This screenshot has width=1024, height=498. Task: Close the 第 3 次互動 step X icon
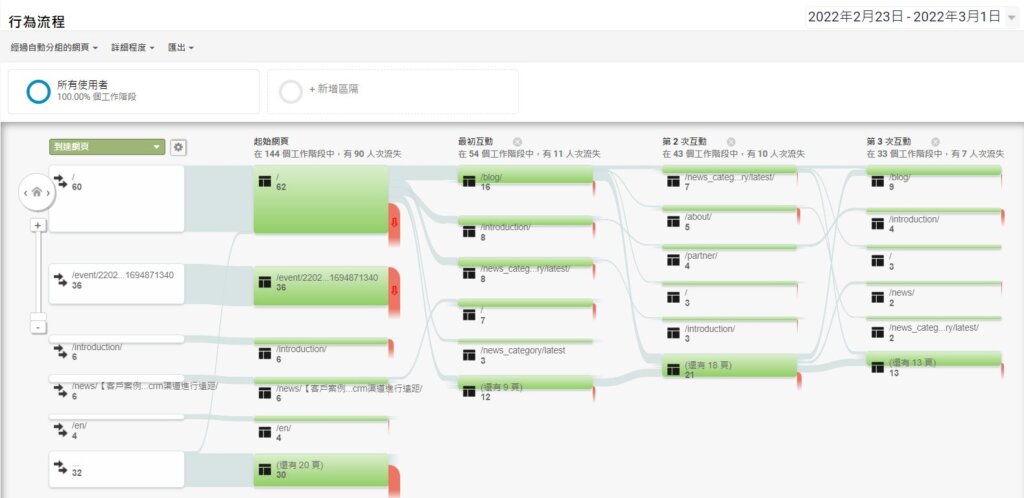tap(935, 142)
